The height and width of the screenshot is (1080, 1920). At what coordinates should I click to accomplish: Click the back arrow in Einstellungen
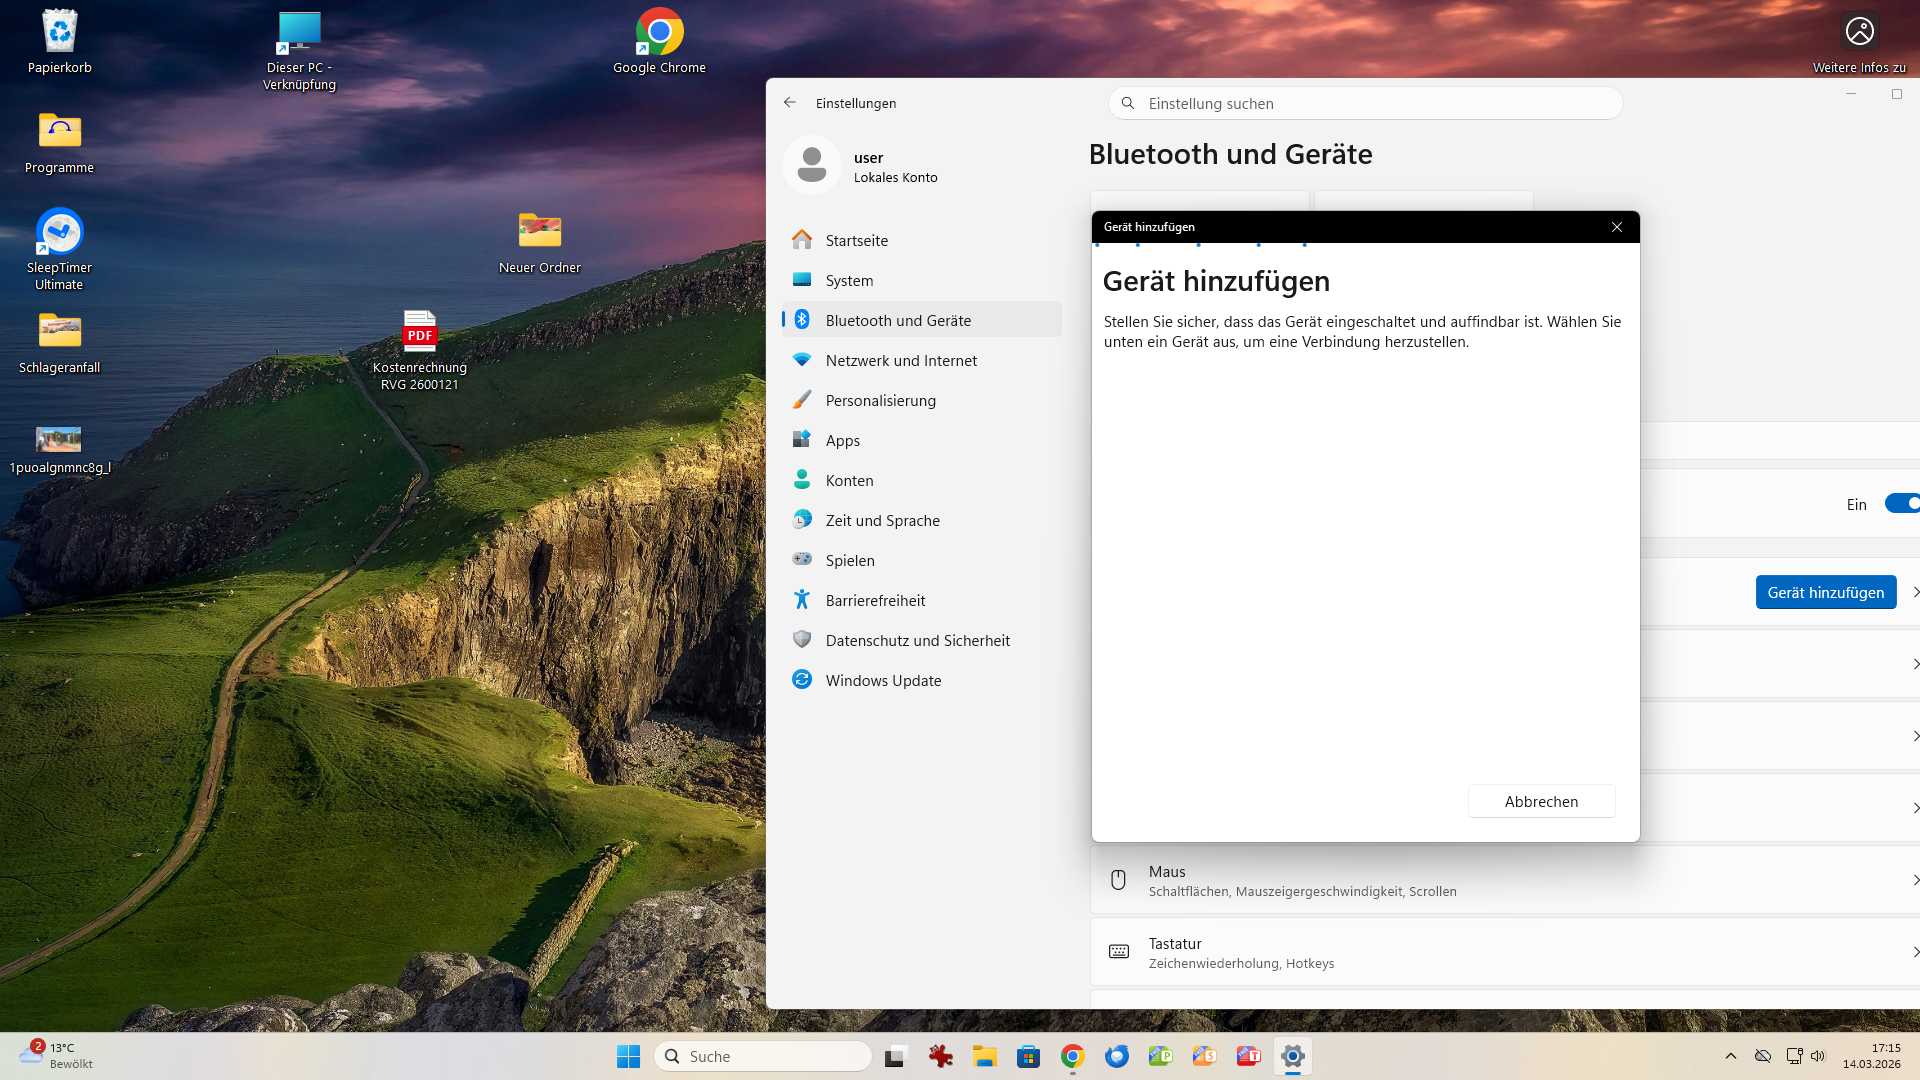(x=790, y=103)
